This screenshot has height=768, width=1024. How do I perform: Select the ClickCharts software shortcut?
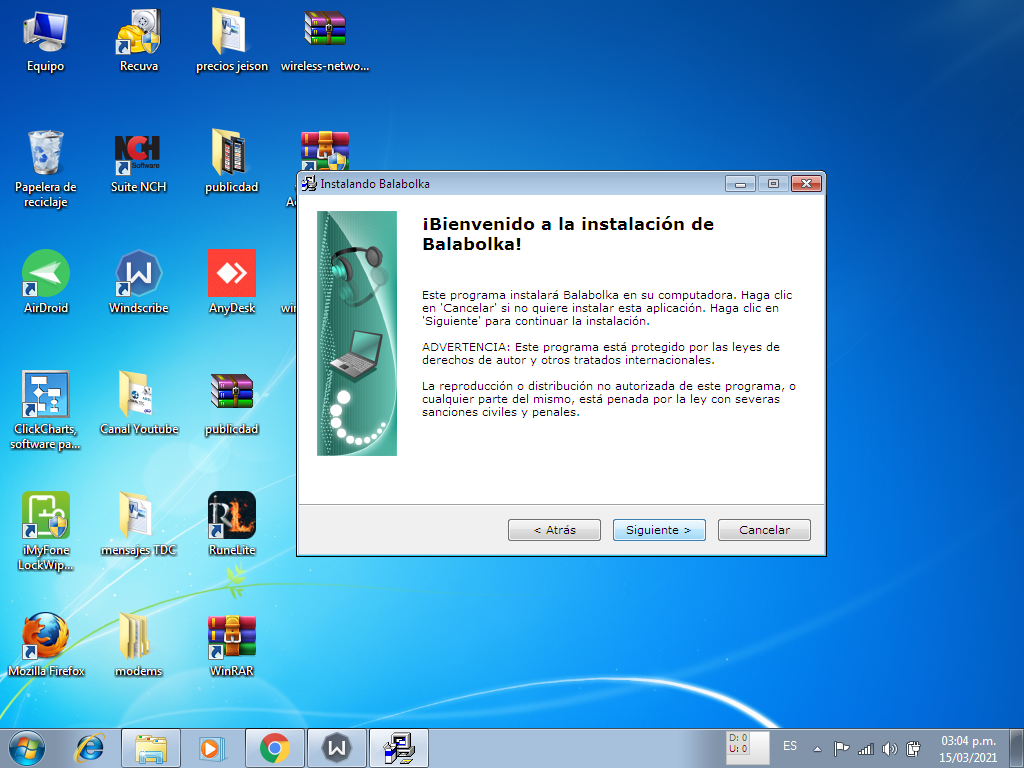[x=46, y=410]
